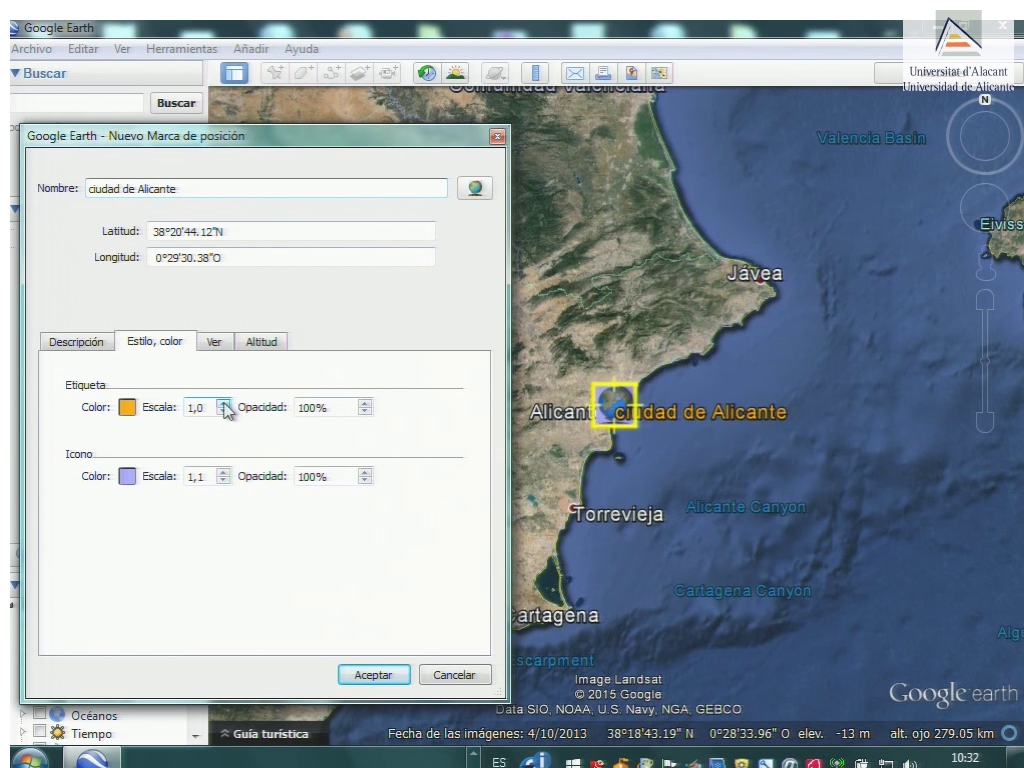Tick the Océanos layer checkbox
The height and width of the screenshot is (768, 1024).
click(39, 713)
